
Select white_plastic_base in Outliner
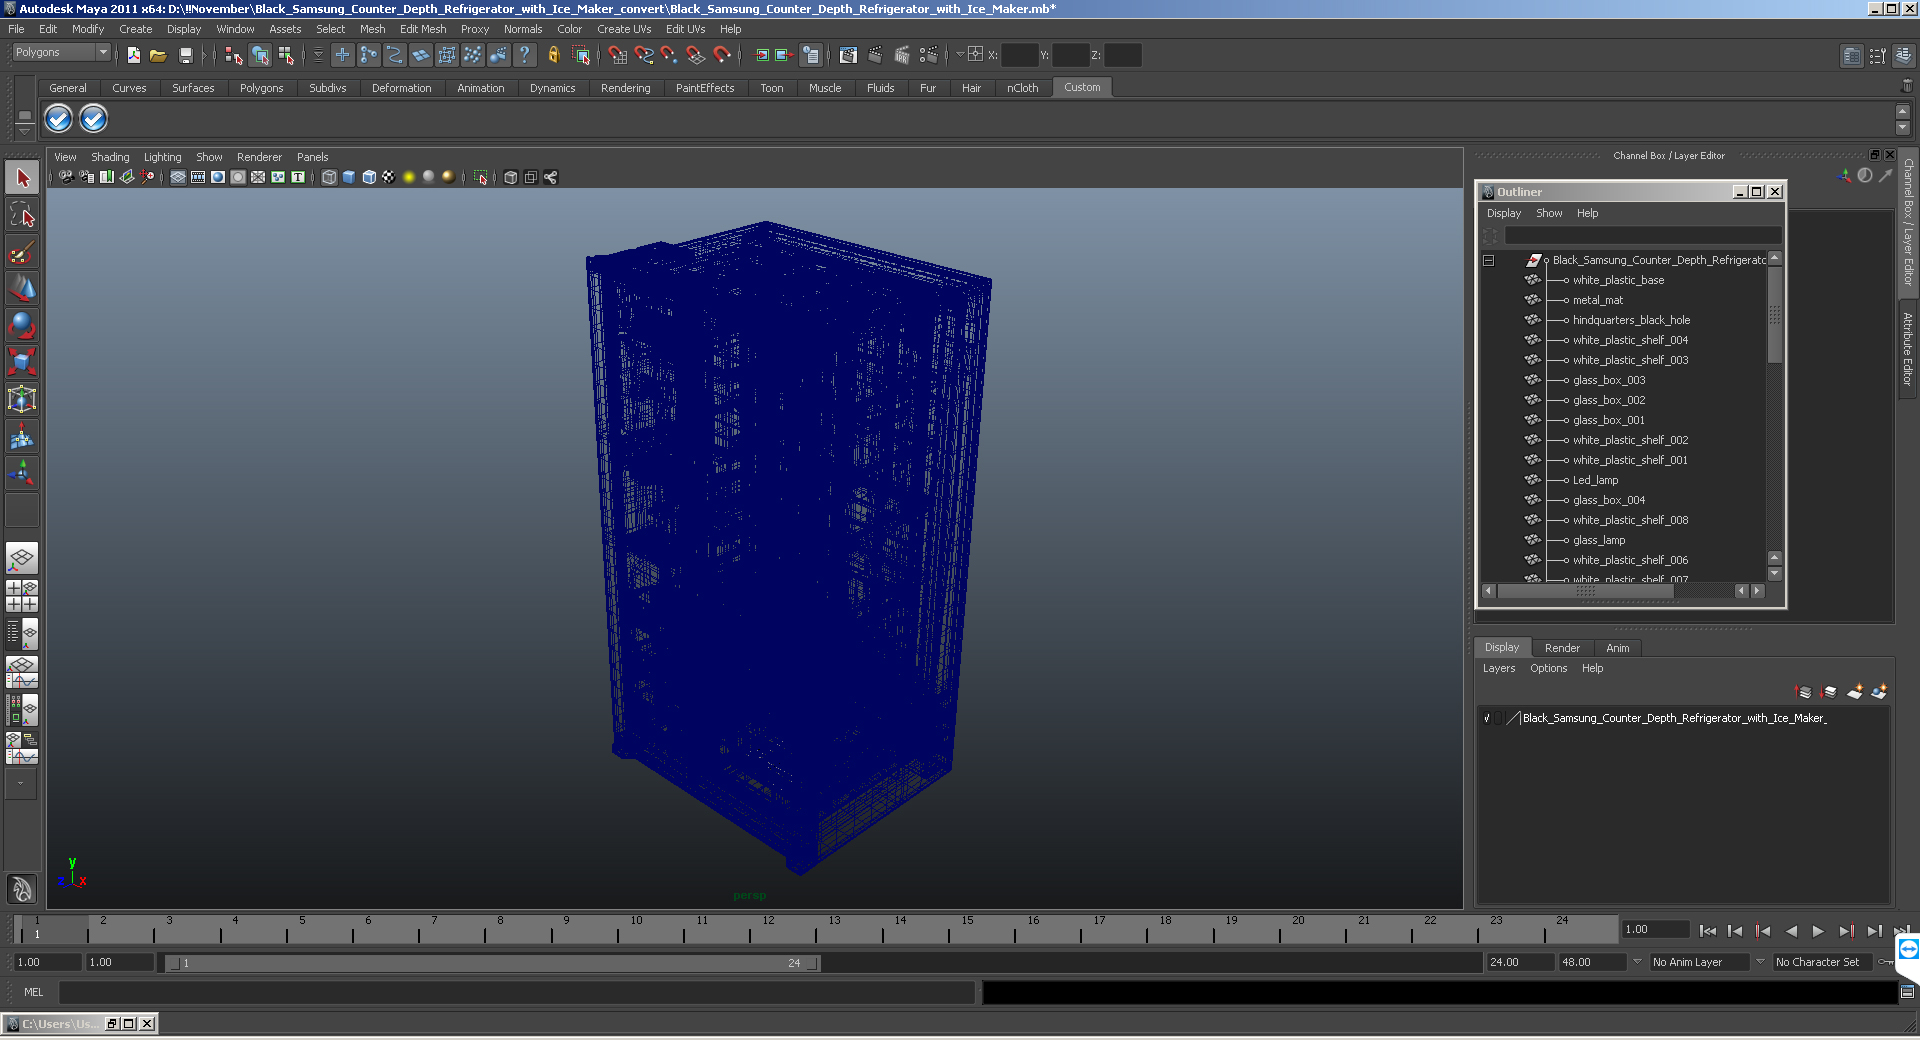(1618, 280)
